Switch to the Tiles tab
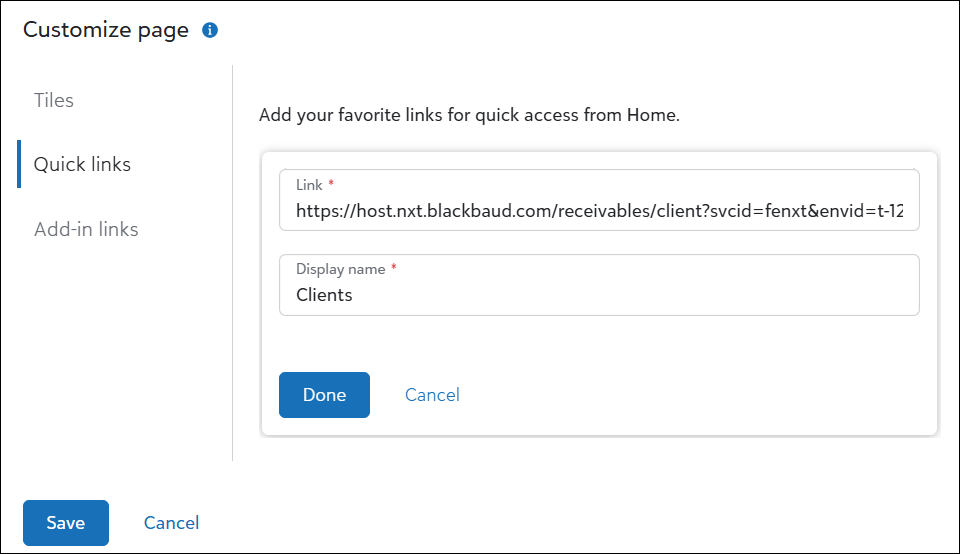Viewport: 960px width, 554px height. coord(54,100)
